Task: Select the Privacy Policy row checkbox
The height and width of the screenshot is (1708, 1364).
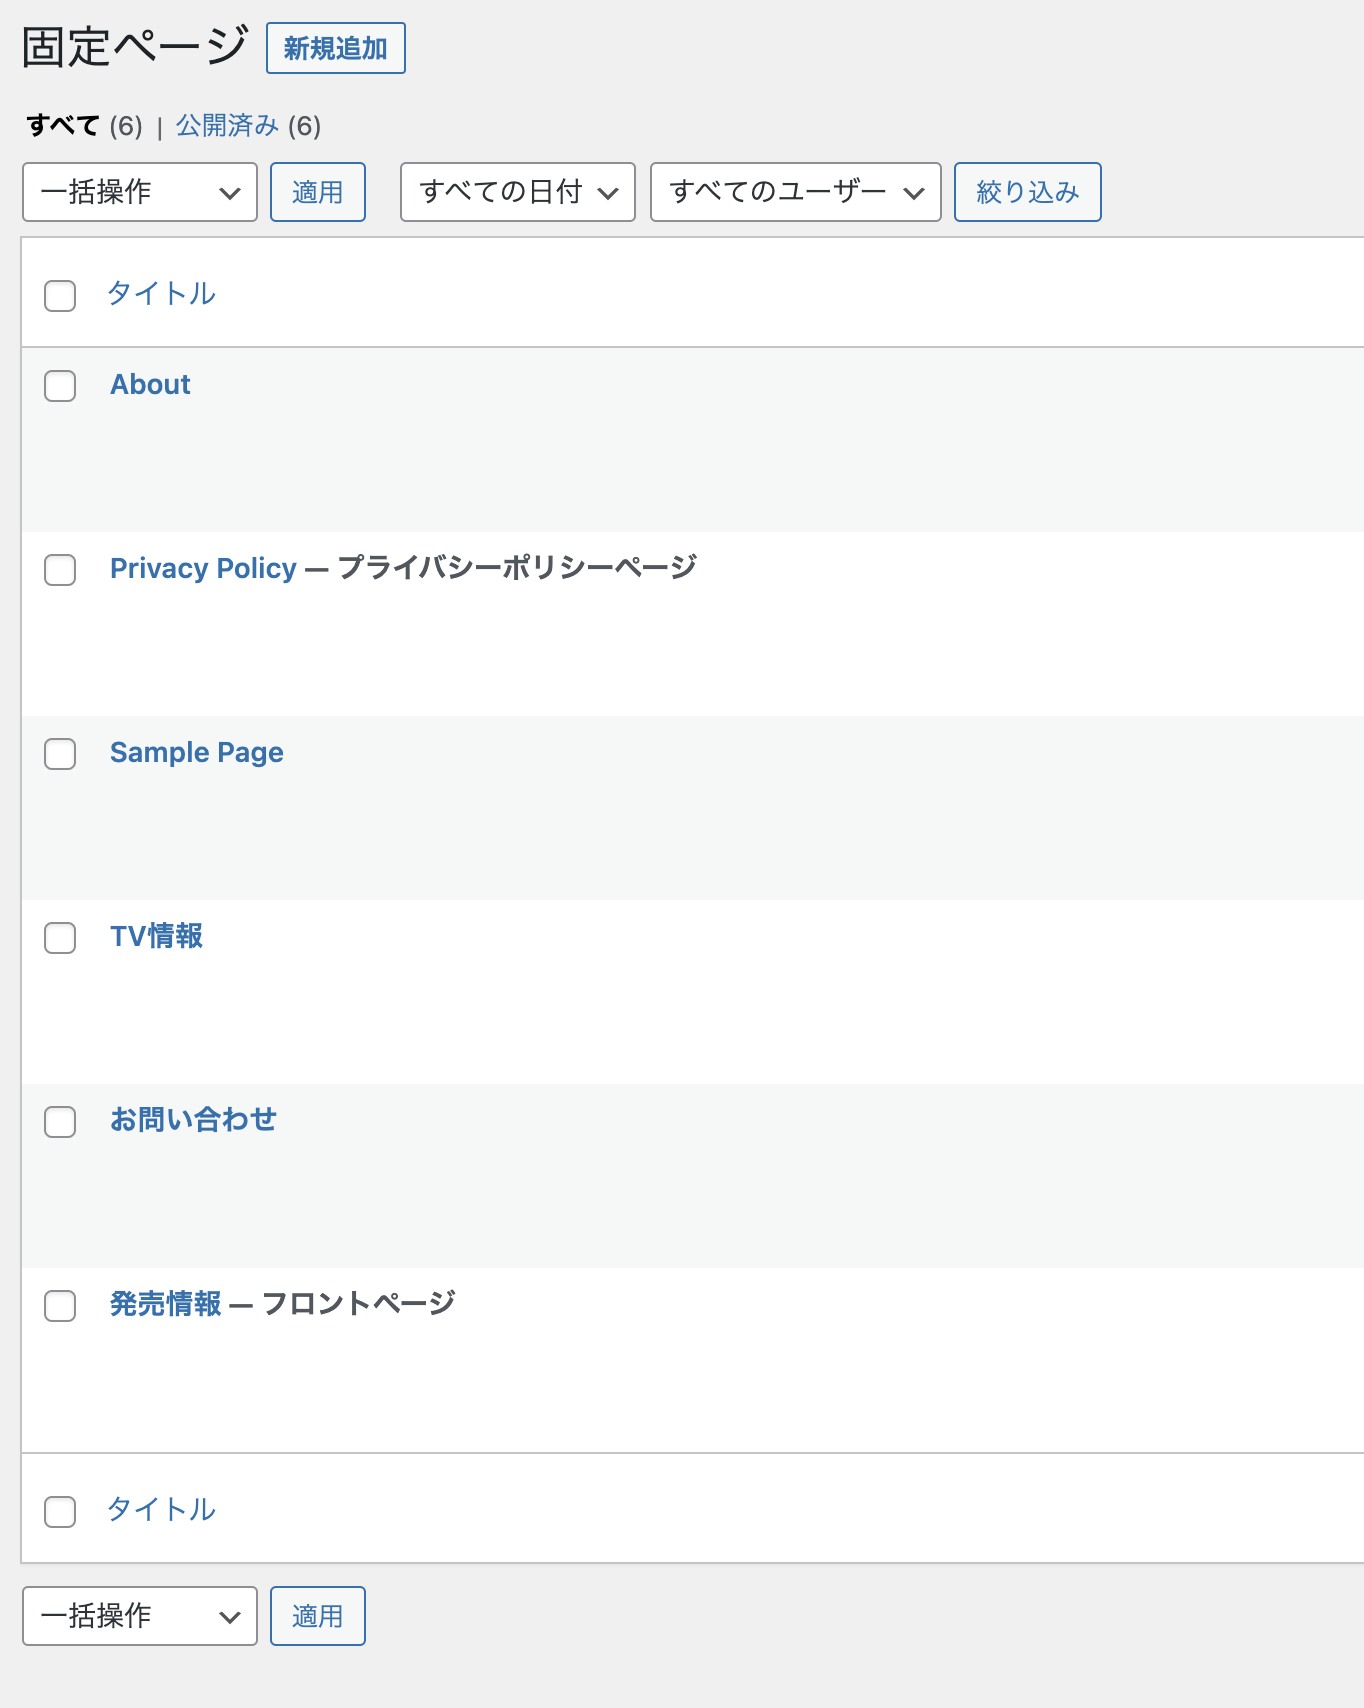Action: point(60,570)
